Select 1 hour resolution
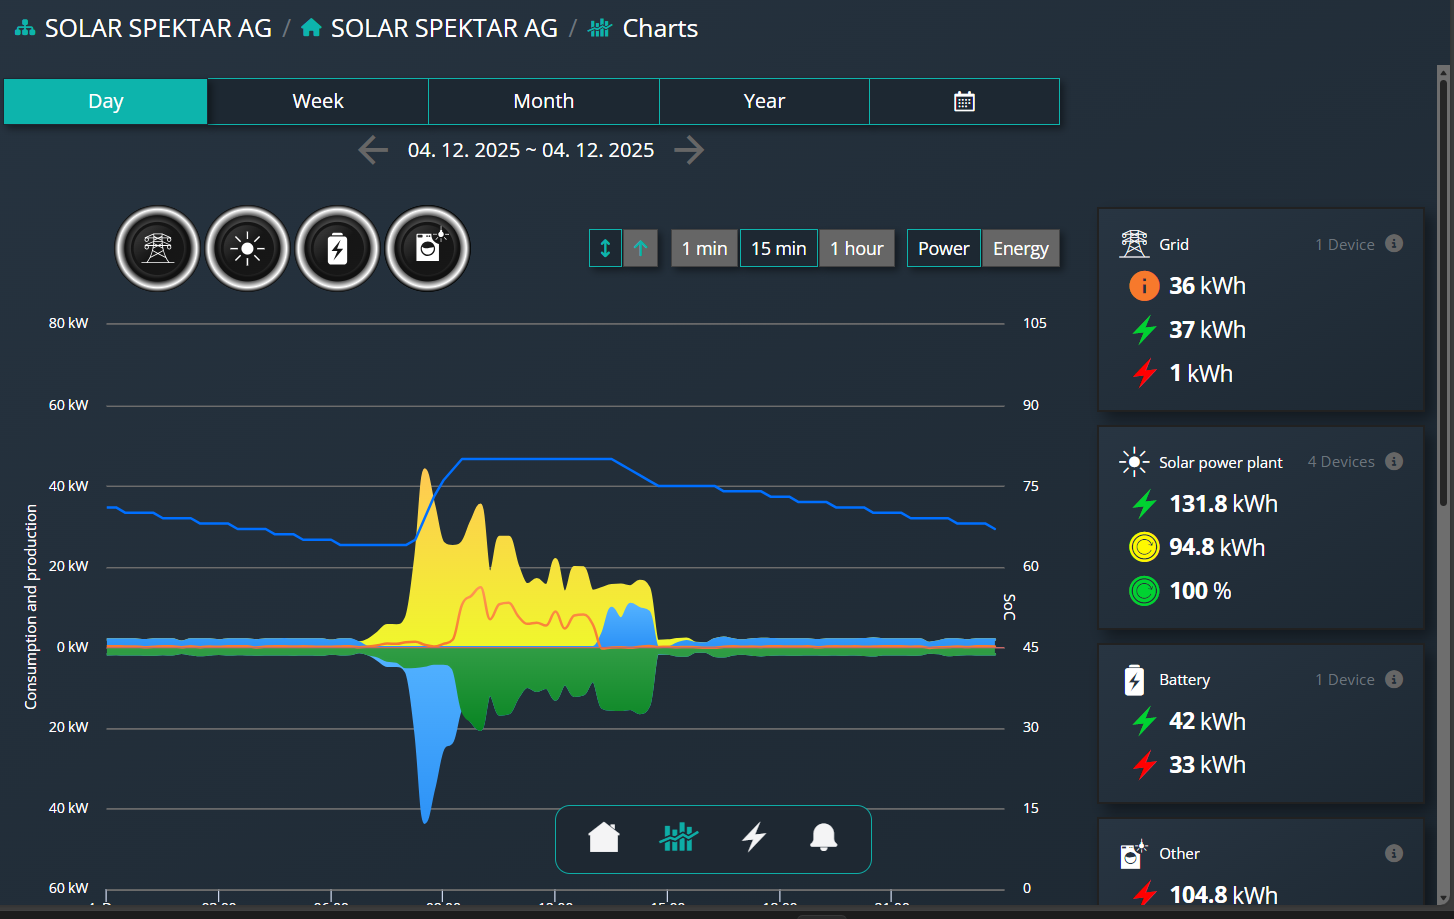 pyautogui.click(x=856, y=248)
